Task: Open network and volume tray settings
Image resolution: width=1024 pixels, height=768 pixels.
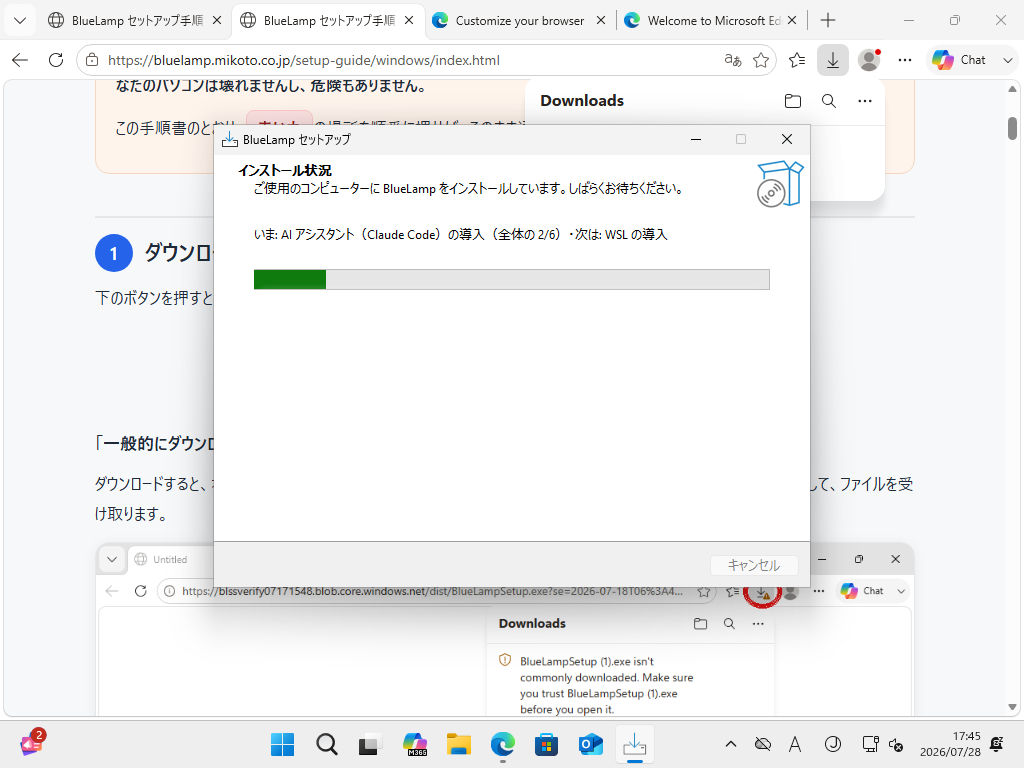Action: tap(882, 744)
